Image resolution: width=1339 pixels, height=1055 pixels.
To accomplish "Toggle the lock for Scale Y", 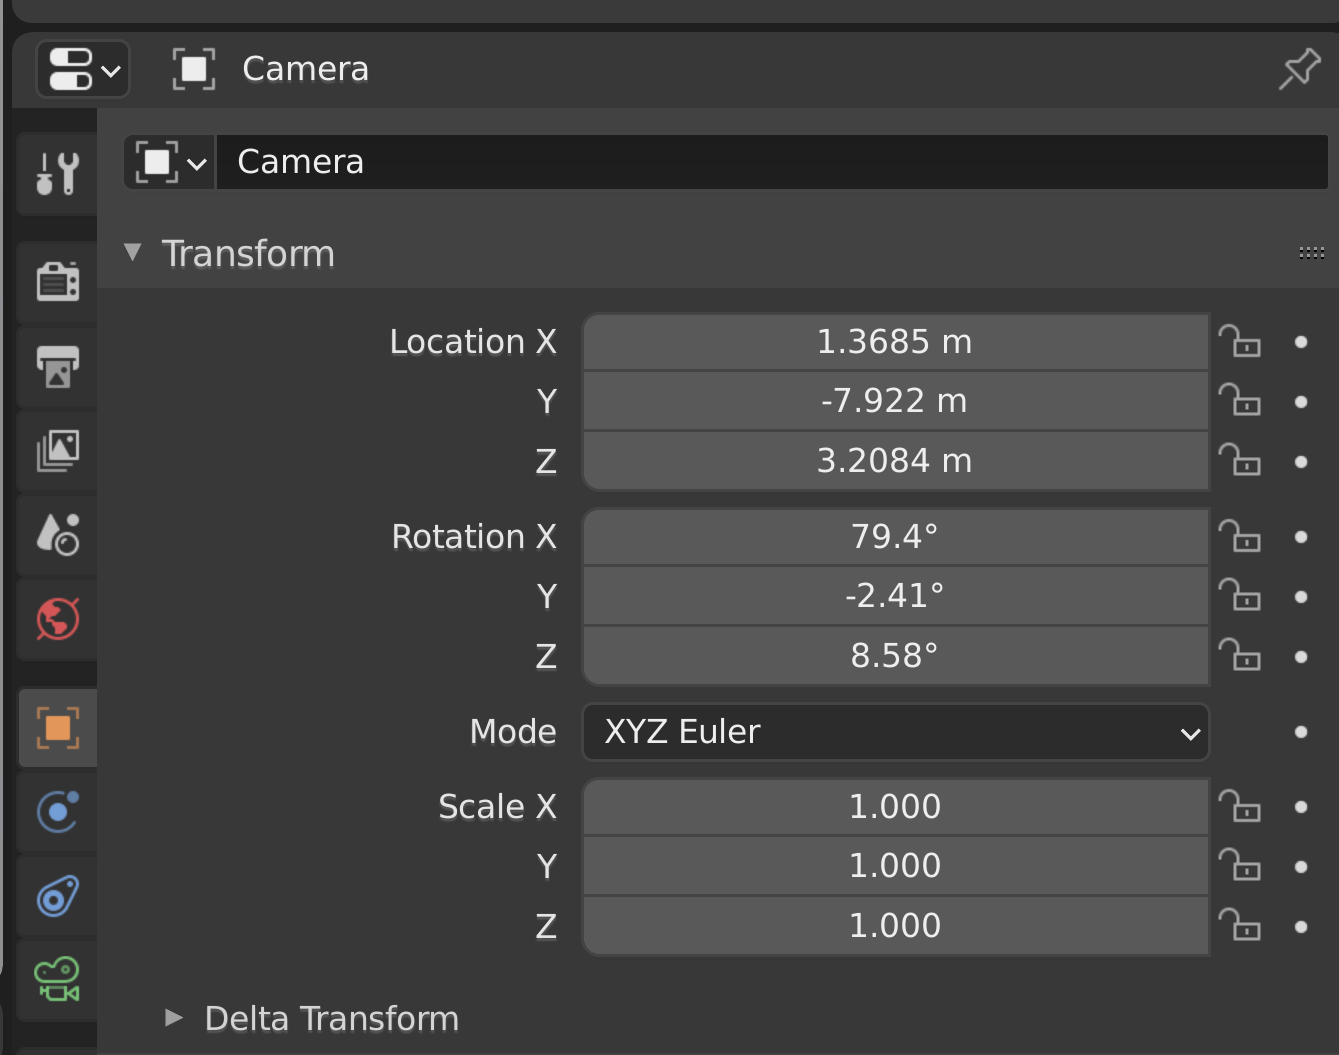I will point(1240,866).
